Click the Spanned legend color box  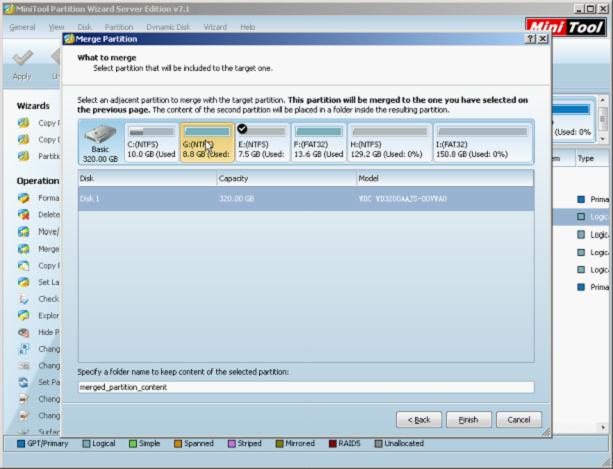178,444
